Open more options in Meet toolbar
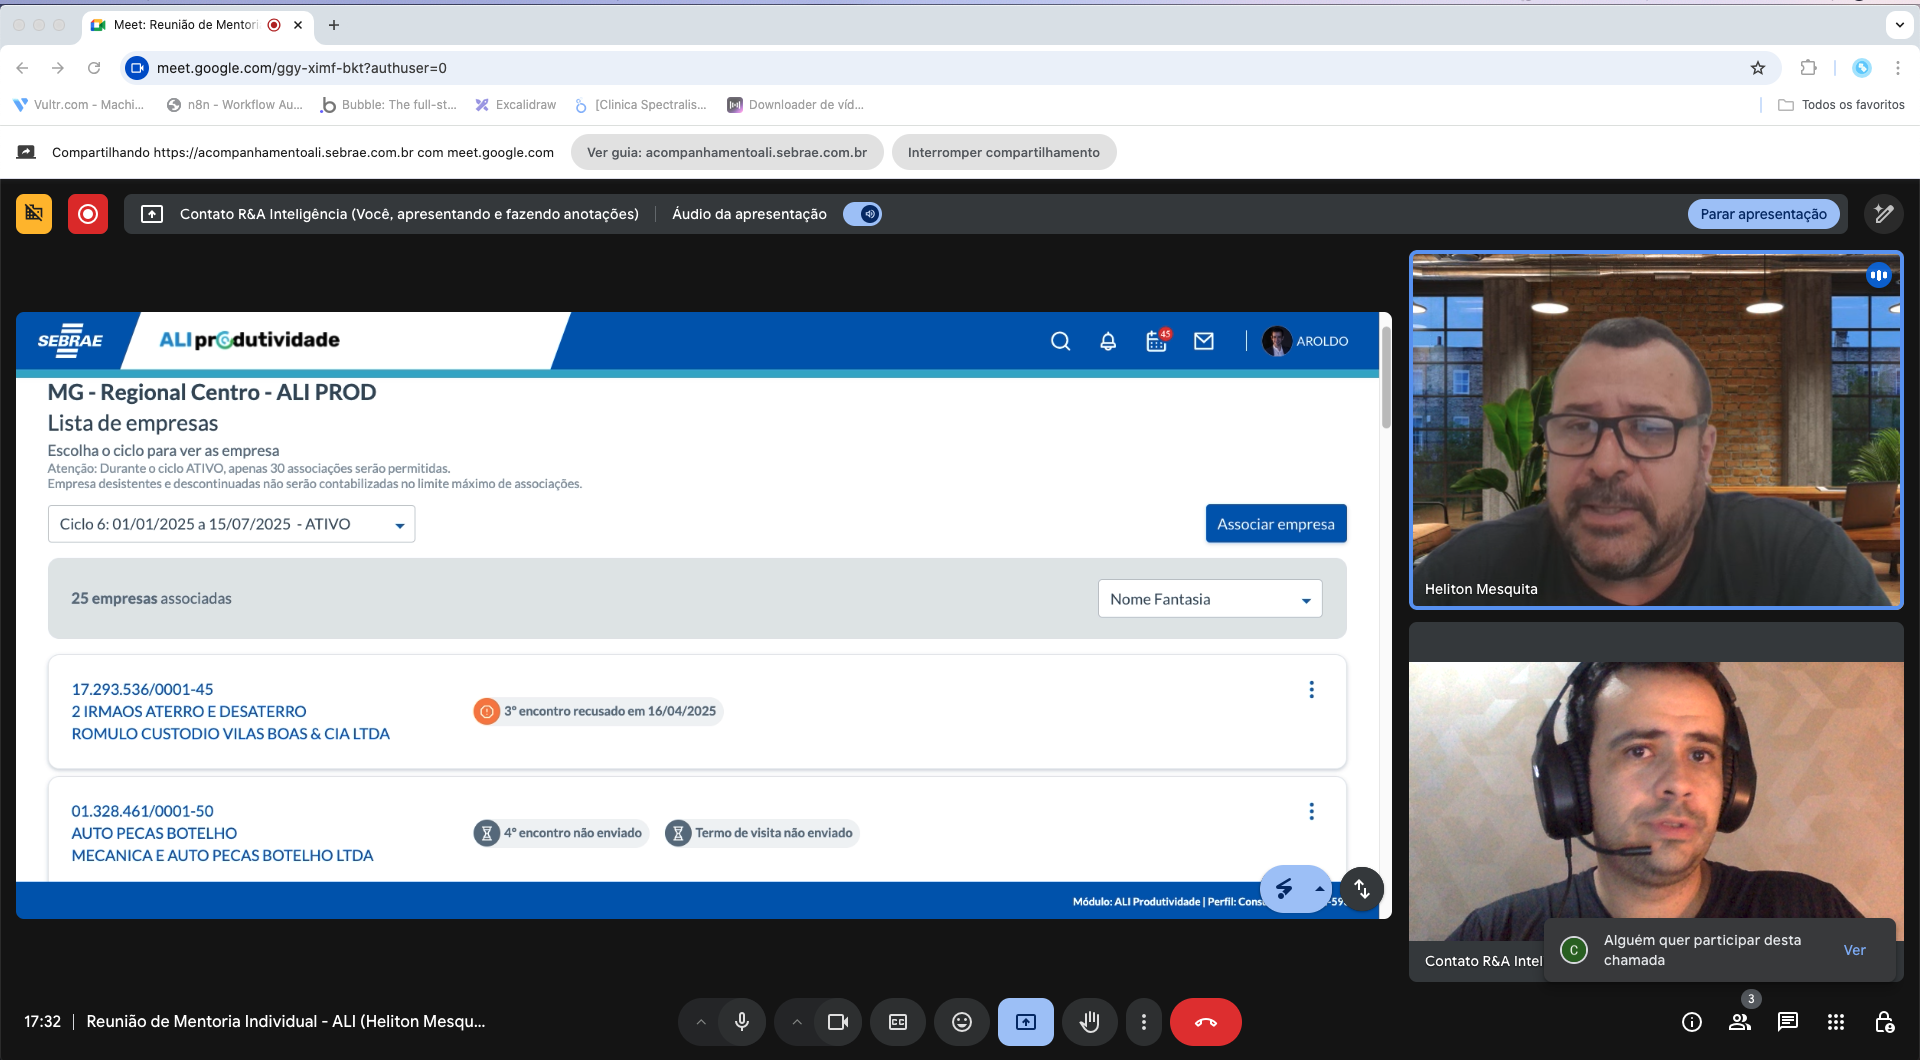 click(x=1144, y=1022)
